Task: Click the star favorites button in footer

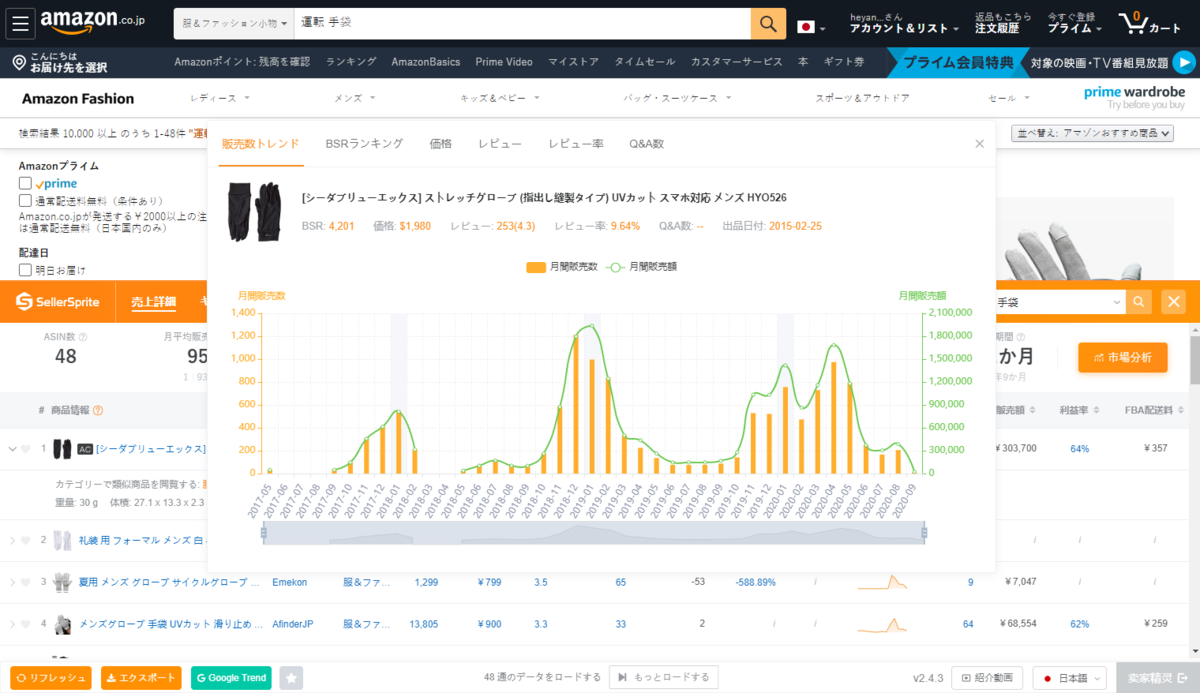Action: (291, 678)
